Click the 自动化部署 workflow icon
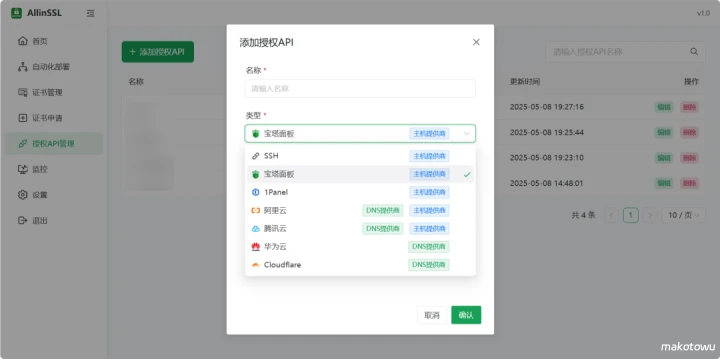The height and width of the screenshot is (360, 720). 22,67
